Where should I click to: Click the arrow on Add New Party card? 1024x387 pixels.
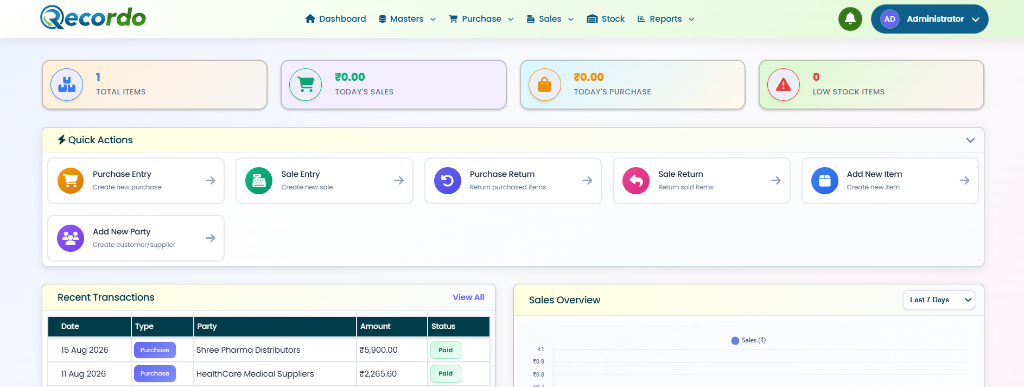[x=210, y=238]
